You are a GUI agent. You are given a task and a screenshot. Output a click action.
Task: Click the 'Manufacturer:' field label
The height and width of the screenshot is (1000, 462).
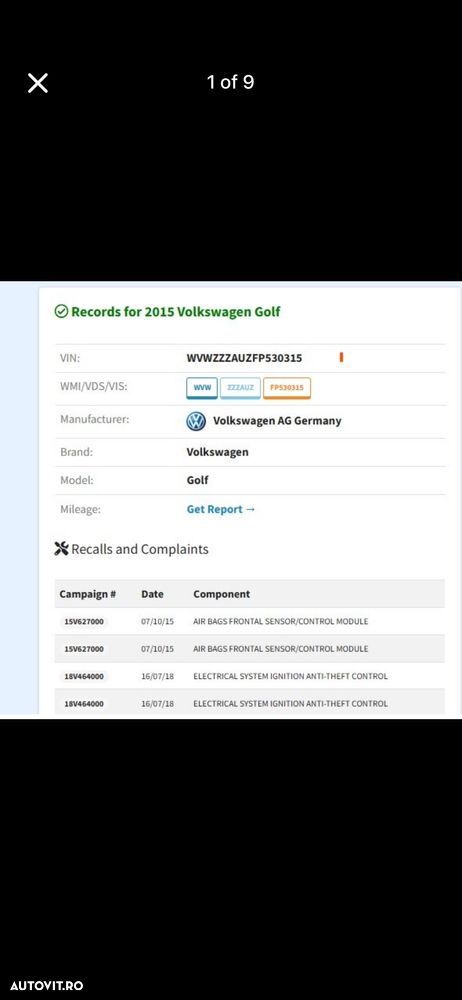pos(94,420)
